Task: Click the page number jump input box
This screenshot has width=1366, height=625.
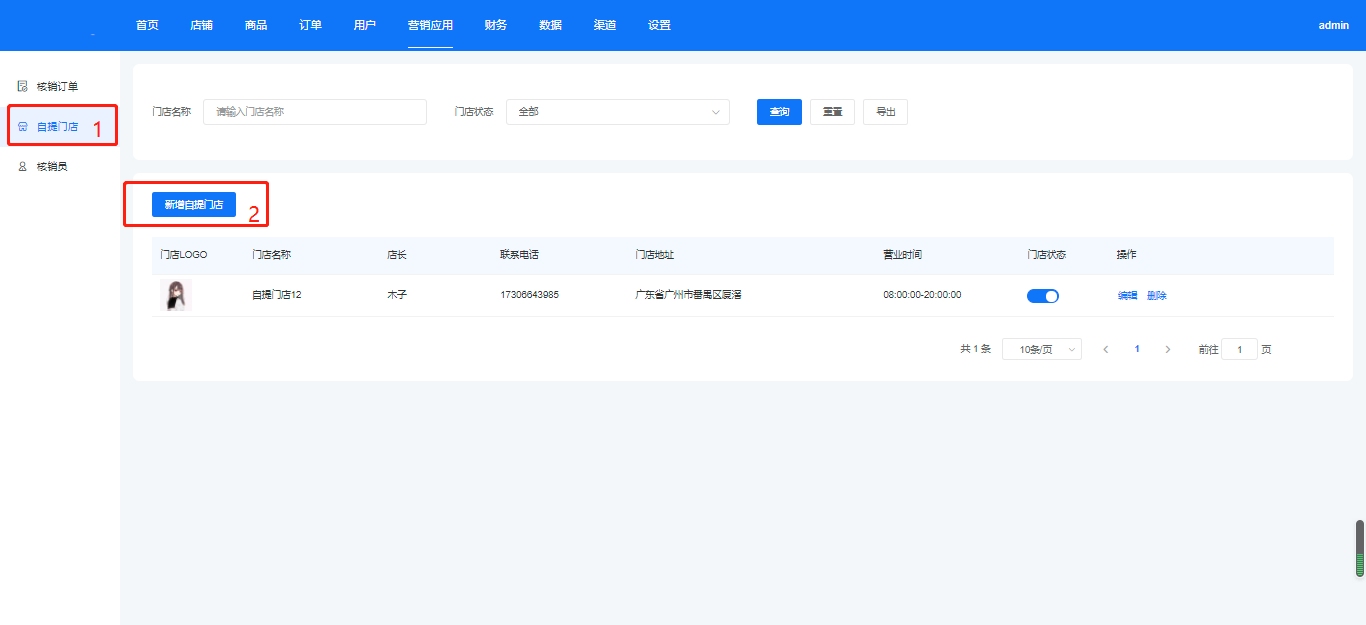Action: pos(1239,350)
